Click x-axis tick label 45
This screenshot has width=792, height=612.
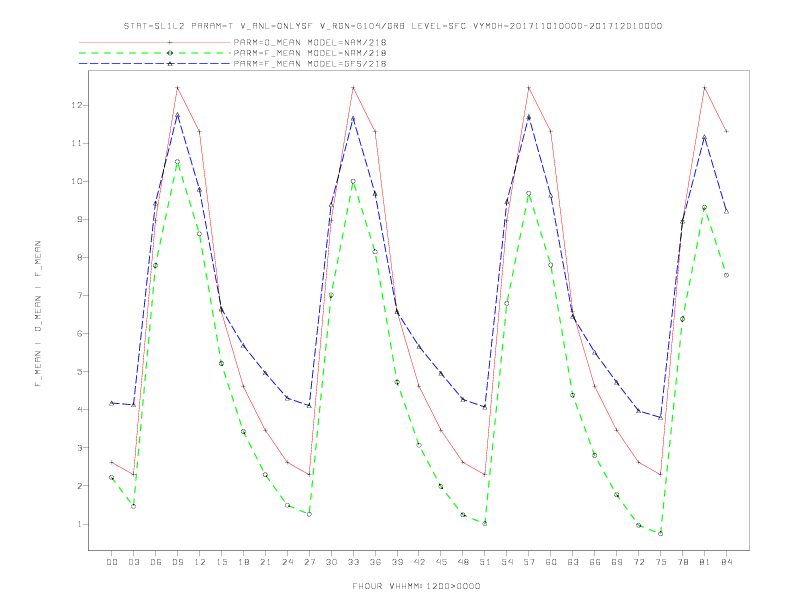[441, 562]
